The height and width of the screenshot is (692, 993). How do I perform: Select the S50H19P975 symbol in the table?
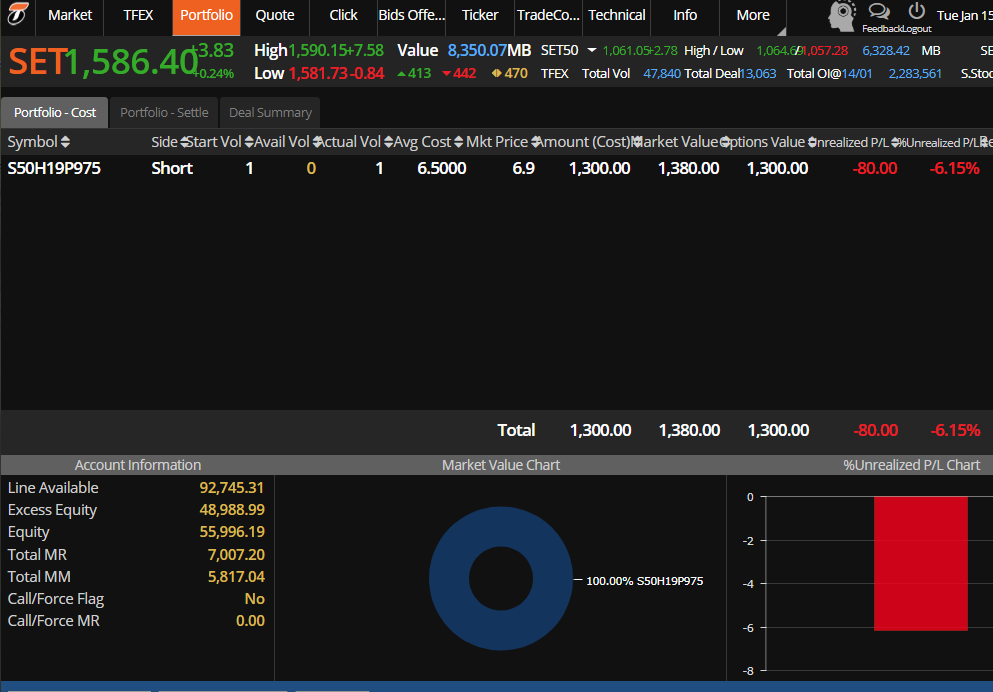(x=54, y=168)
